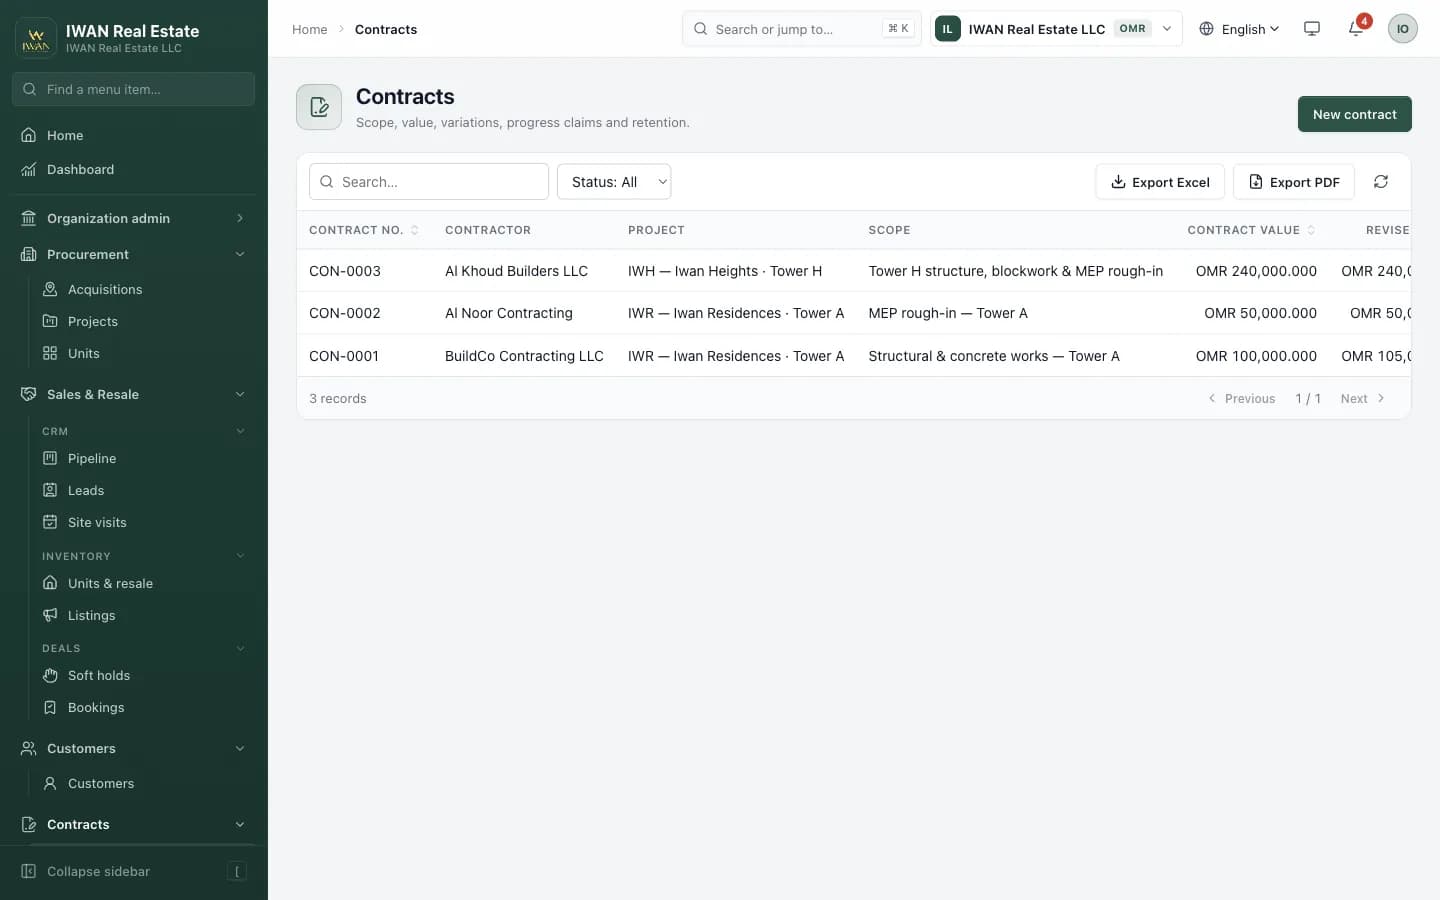Click the Dashboard chart icon
This screenshot has width=1440, height=900.
29,169
